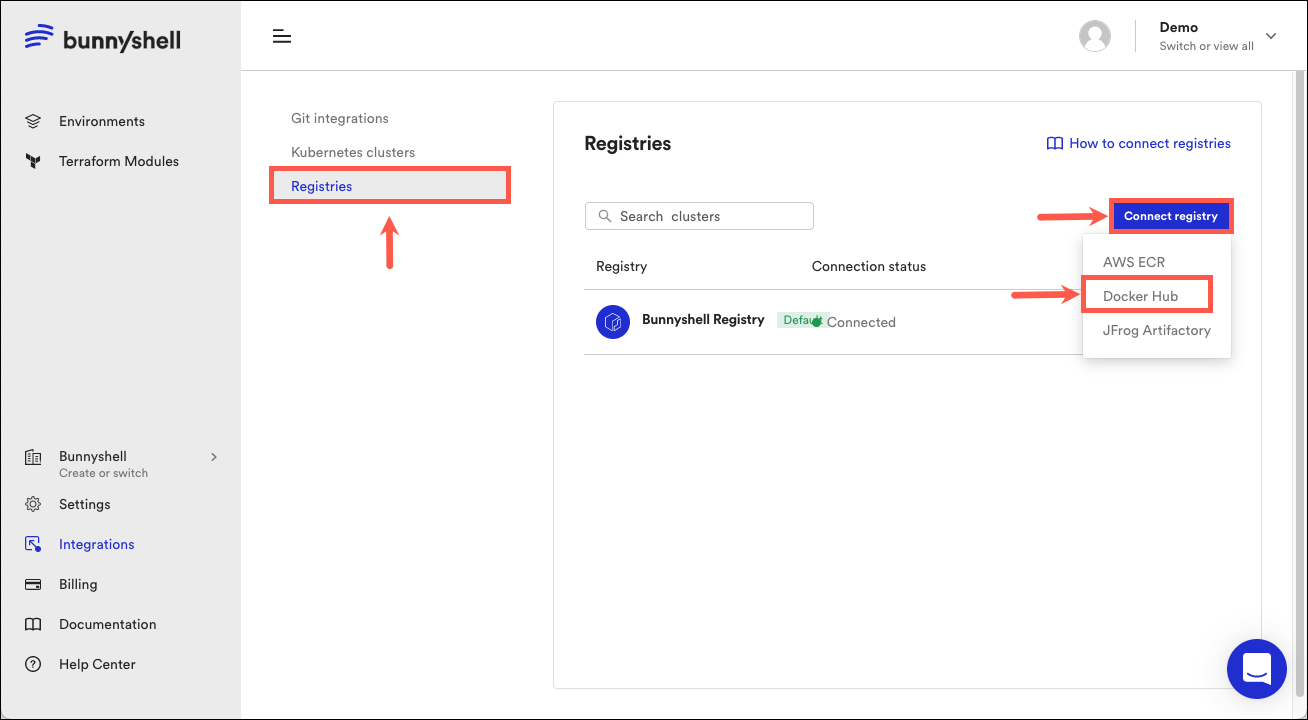Select the Registries tab
1308x720 pixels.
tap(390, 186)
